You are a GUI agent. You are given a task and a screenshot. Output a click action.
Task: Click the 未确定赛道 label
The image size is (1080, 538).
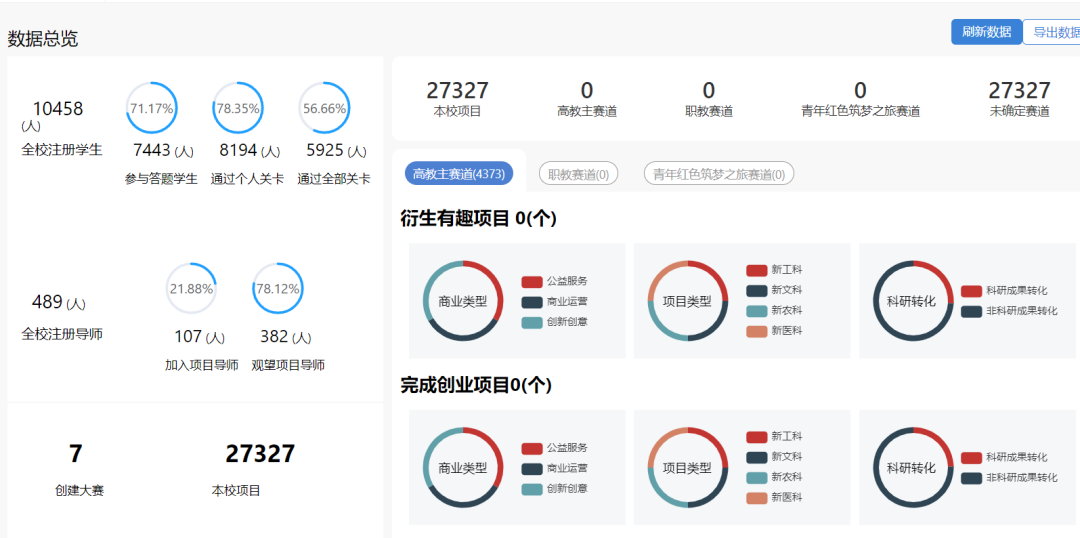pos(1019,112)
